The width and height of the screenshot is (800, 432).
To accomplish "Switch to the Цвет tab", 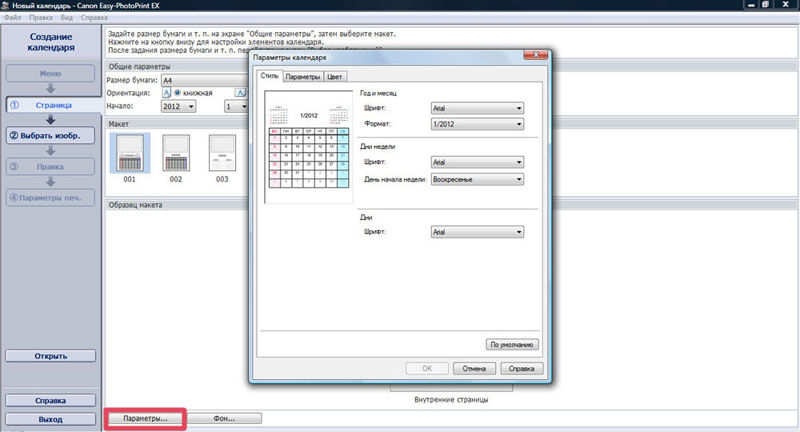I will pos(335,77).
